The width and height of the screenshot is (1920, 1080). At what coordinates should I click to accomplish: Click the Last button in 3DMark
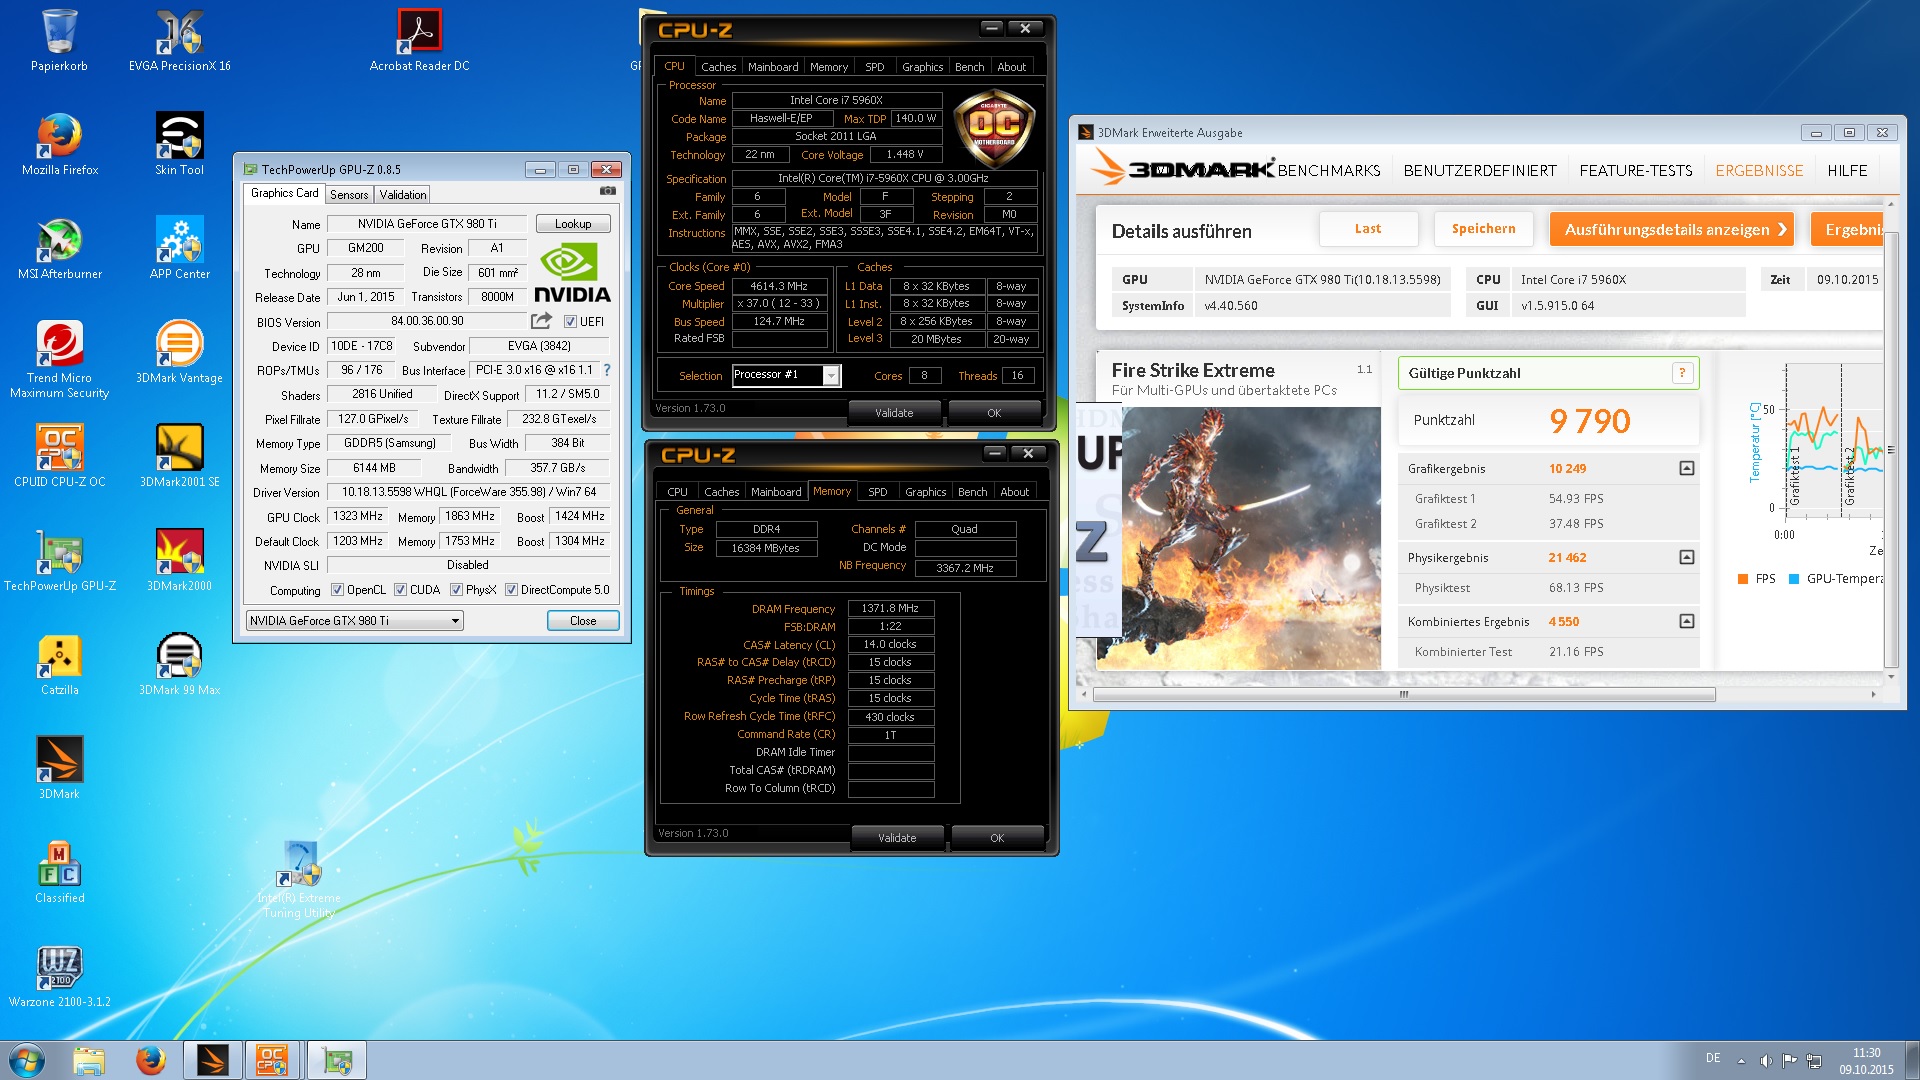point(1368,229)
